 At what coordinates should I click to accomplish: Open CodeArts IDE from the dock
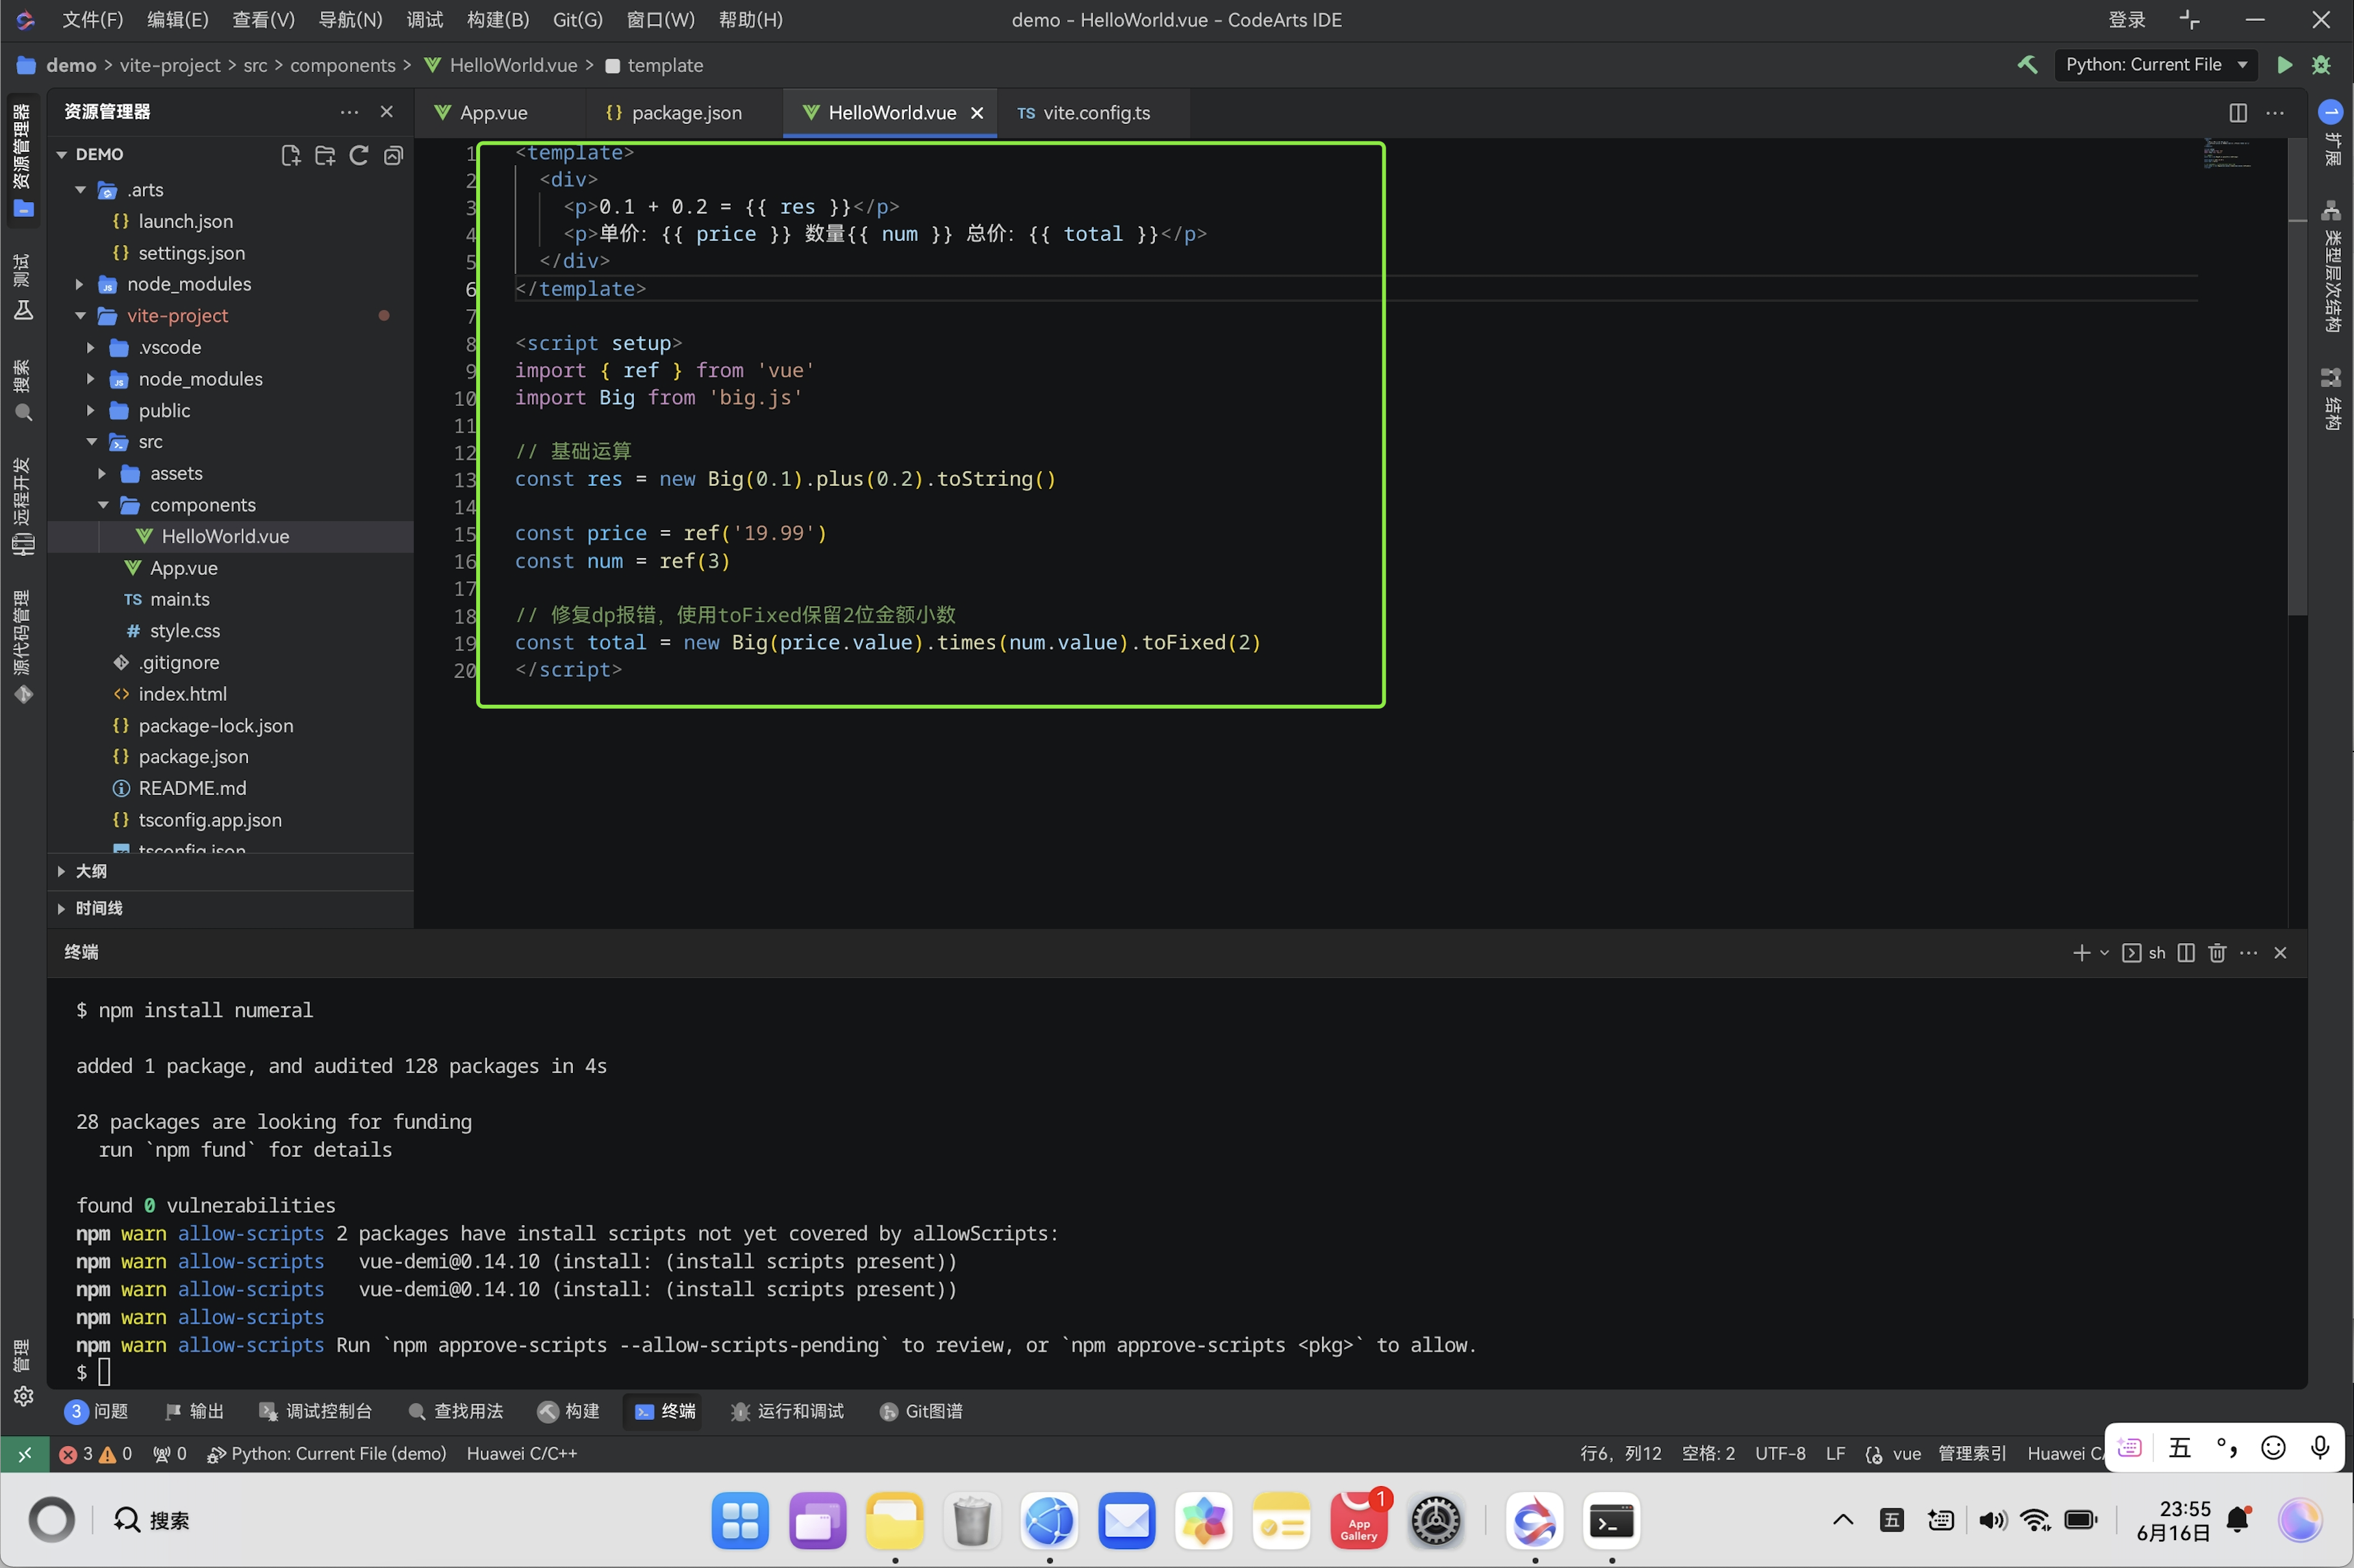click(1534, 1522)
